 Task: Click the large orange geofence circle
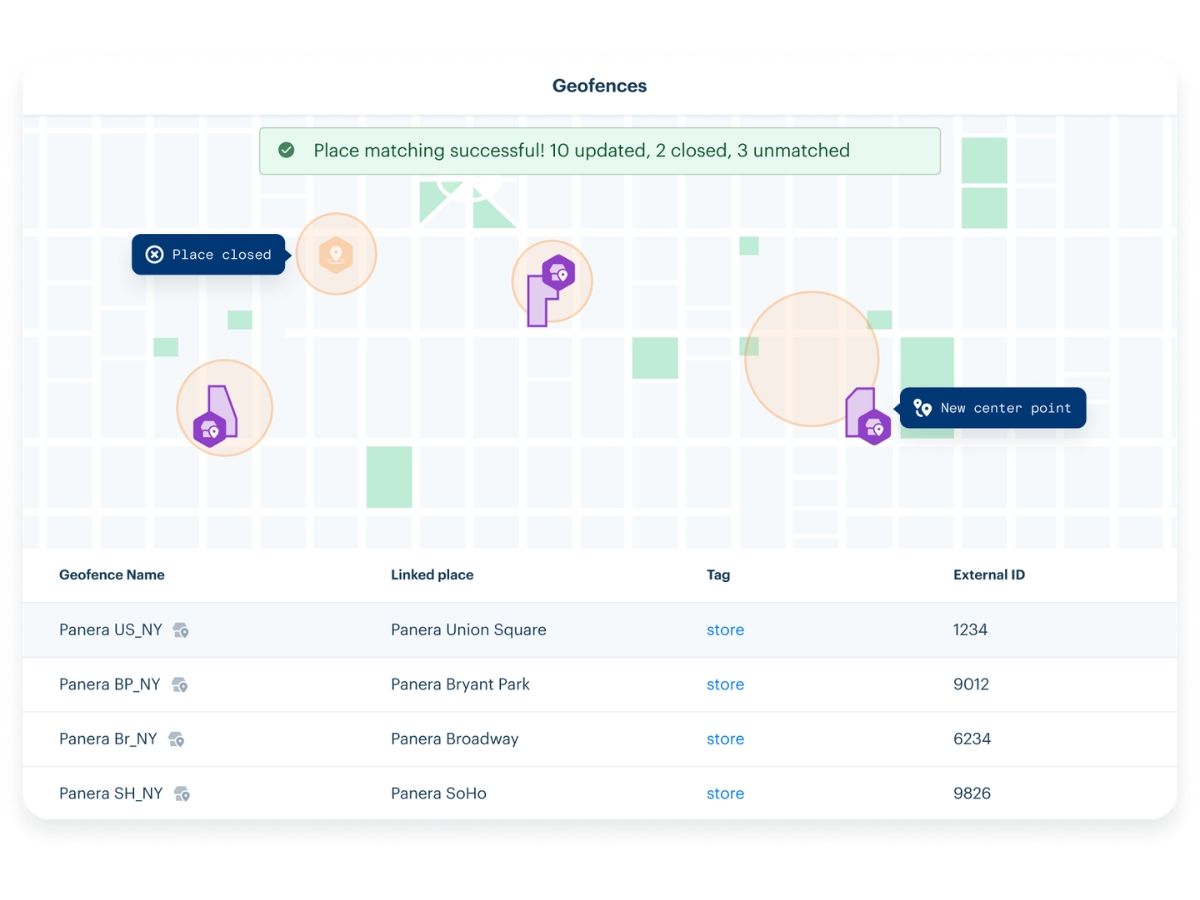coord(811,359)
